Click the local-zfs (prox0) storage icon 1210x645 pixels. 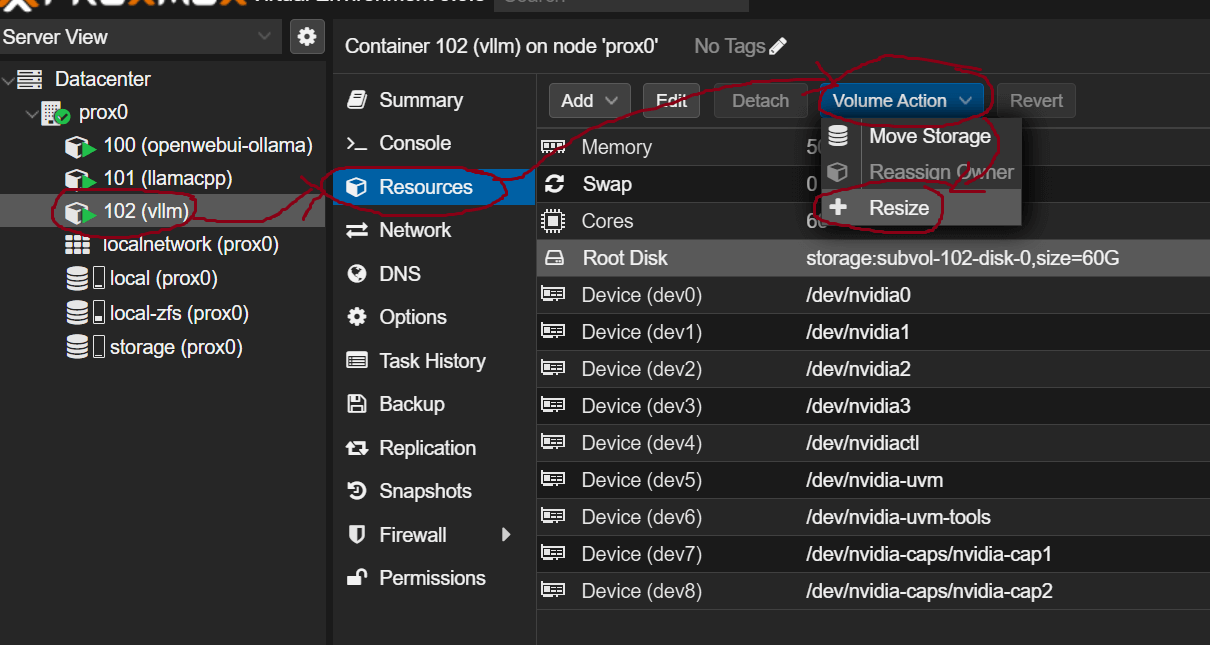tap(77, 313)
